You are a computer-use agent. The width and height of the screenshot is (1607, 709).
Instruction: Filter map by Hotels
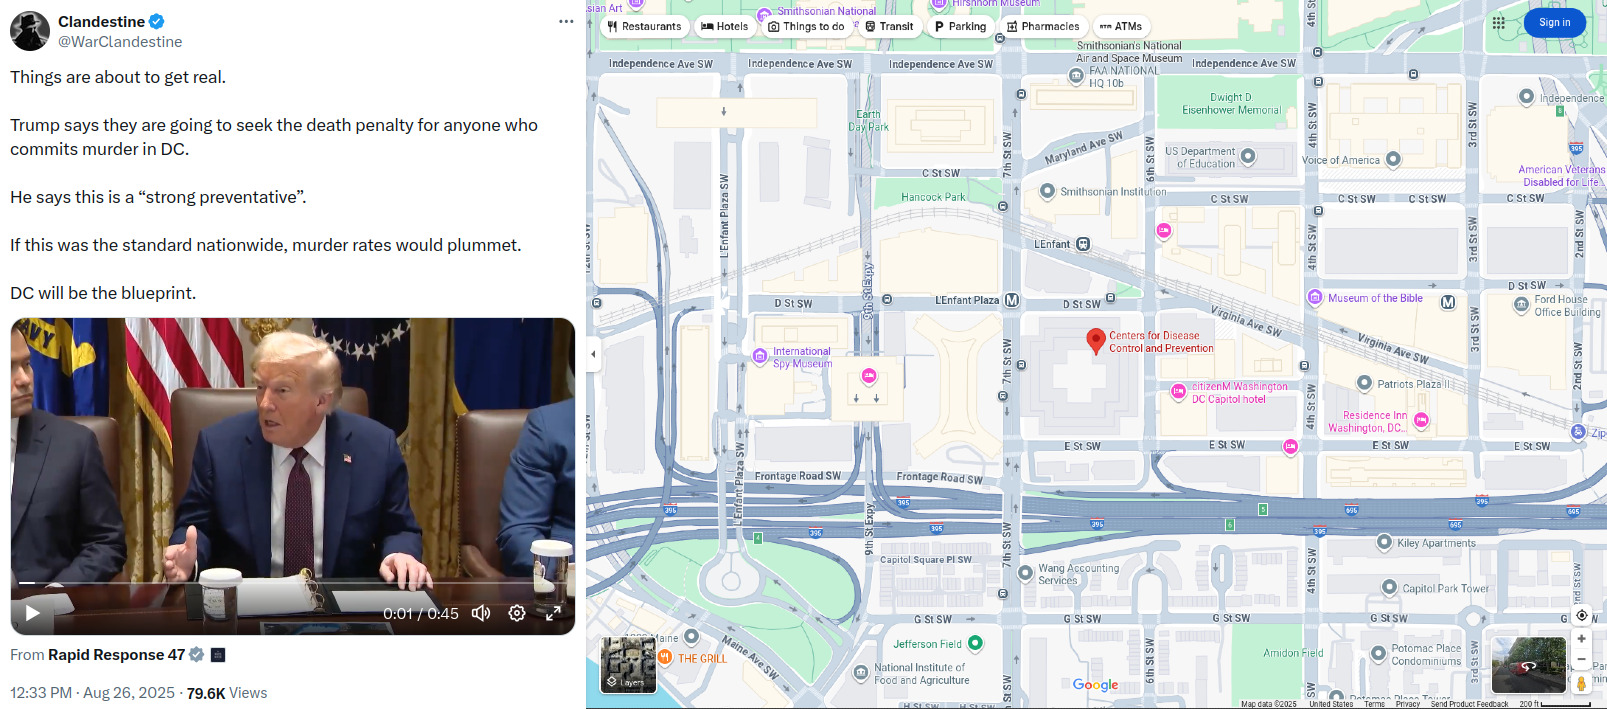pyautogui.click(x=725, y=26)
